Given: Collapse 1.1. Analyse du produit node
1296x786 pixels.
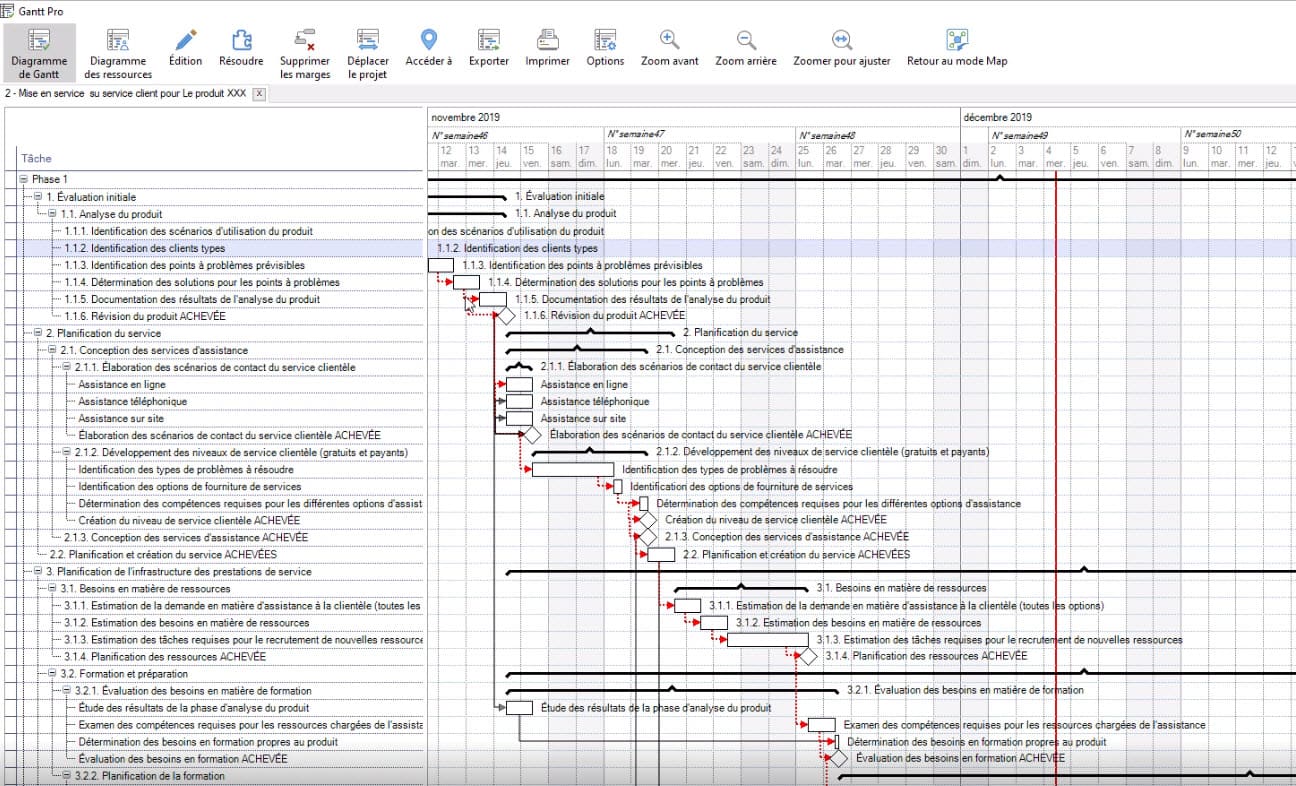Looking at the screenshot, I should (x=53, y=214).
